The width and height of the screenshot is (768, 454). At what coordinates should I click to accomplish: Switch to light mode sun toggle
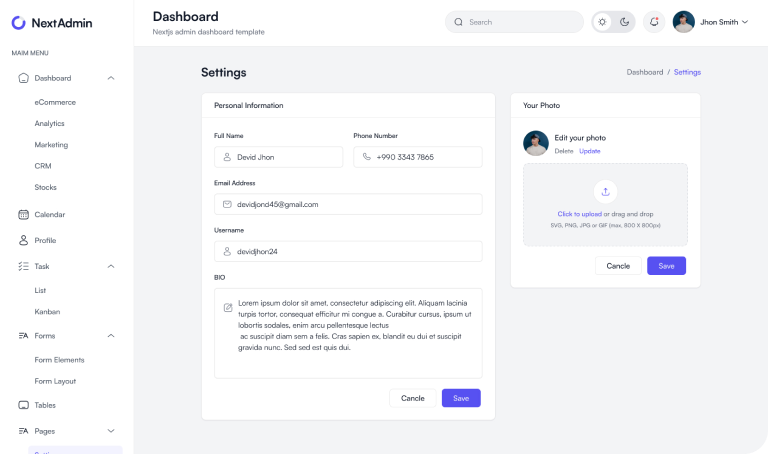(x=602, y=22)
